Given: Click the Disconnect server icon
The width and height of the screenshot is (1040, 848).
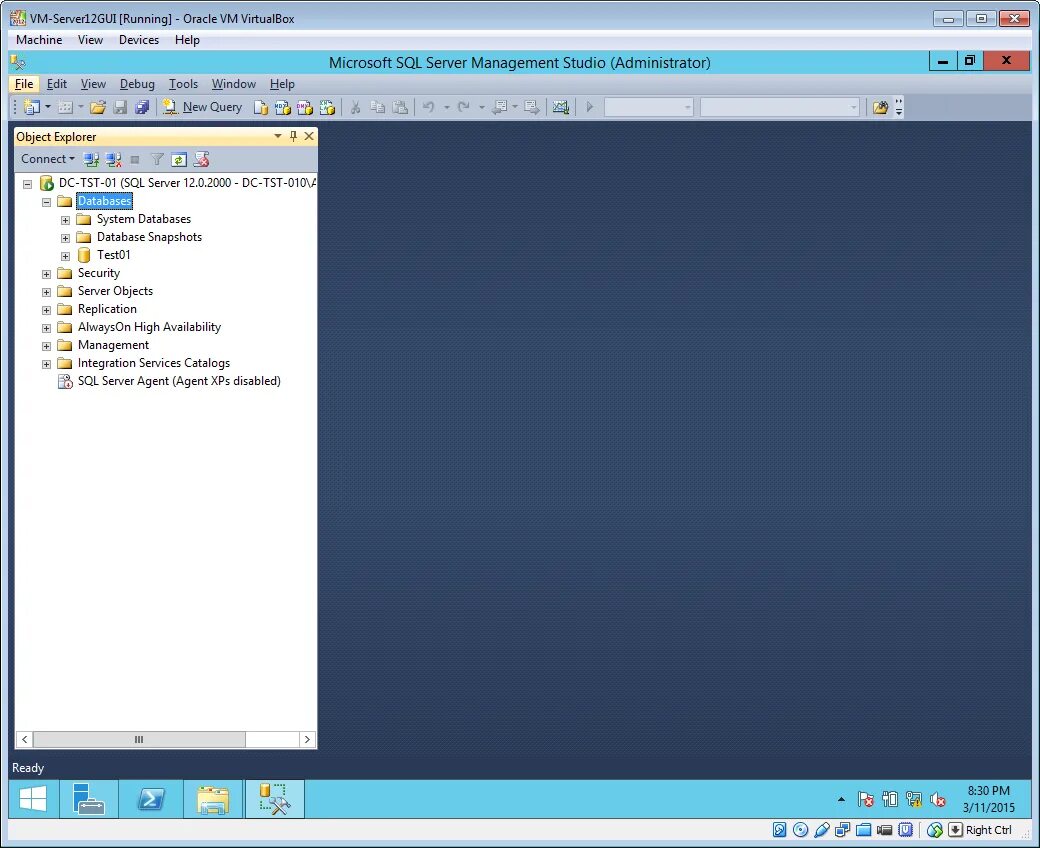Looking at the screenshot, I should 113,159.
